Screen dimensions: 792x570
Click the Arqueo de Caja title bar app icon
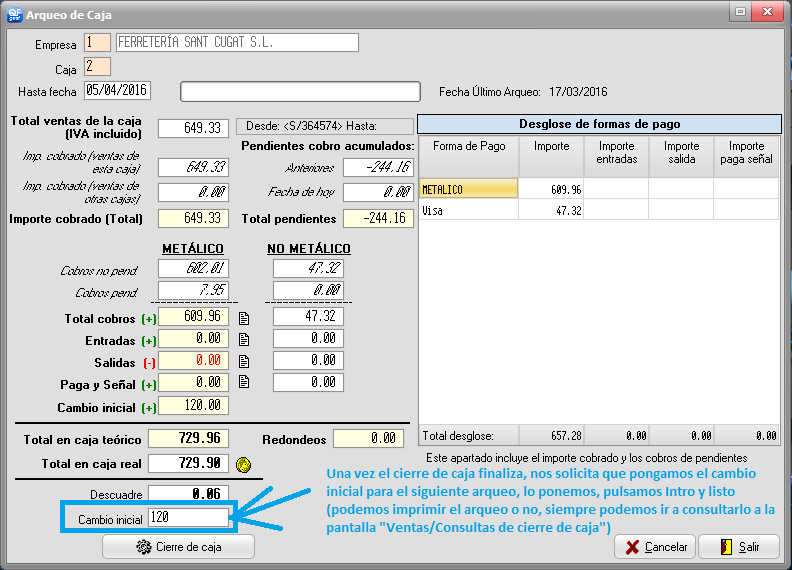15,14
